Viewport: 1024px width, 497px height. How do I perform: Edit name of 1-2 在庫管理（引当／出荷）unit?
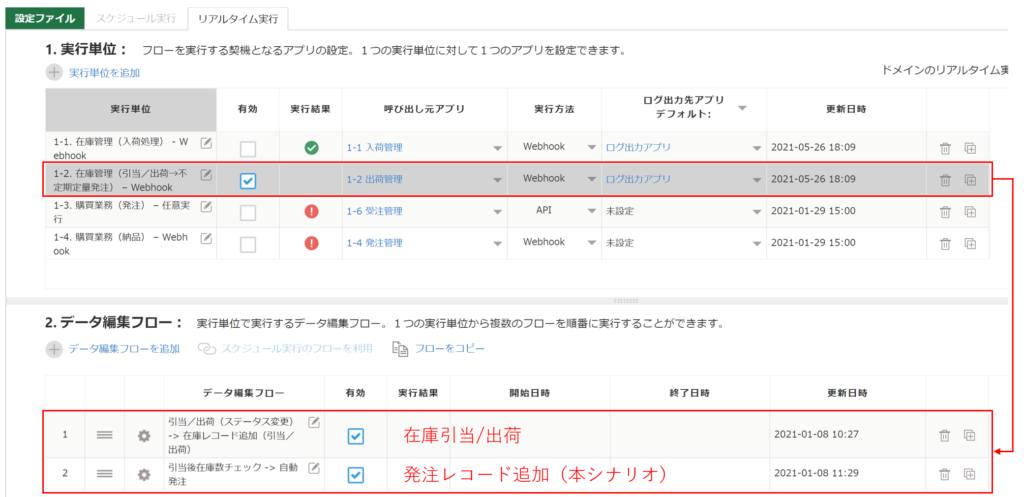(x=206, y=174)
